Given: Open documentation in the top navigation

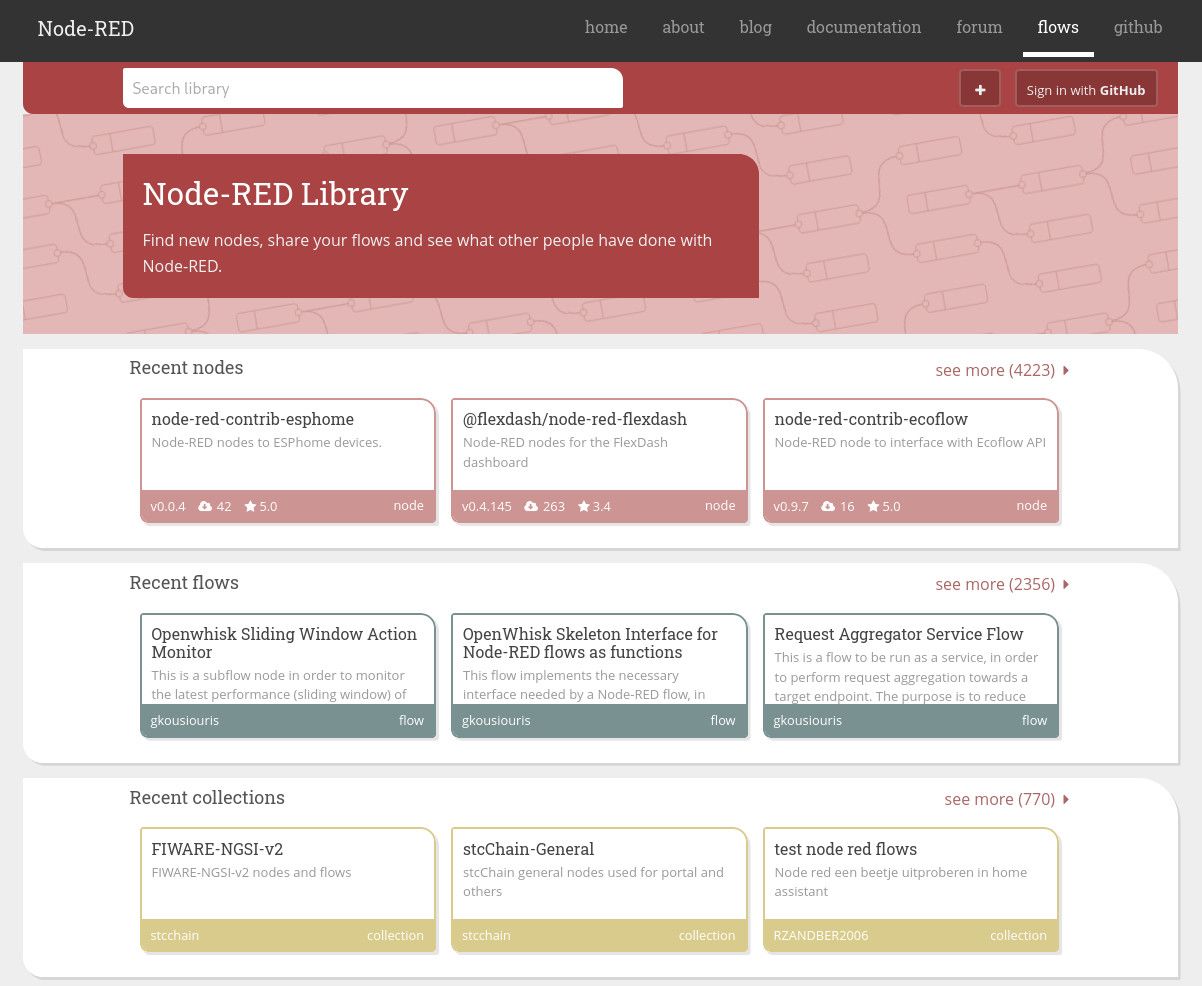Looking at the screenshot, I should coord(864,28).
